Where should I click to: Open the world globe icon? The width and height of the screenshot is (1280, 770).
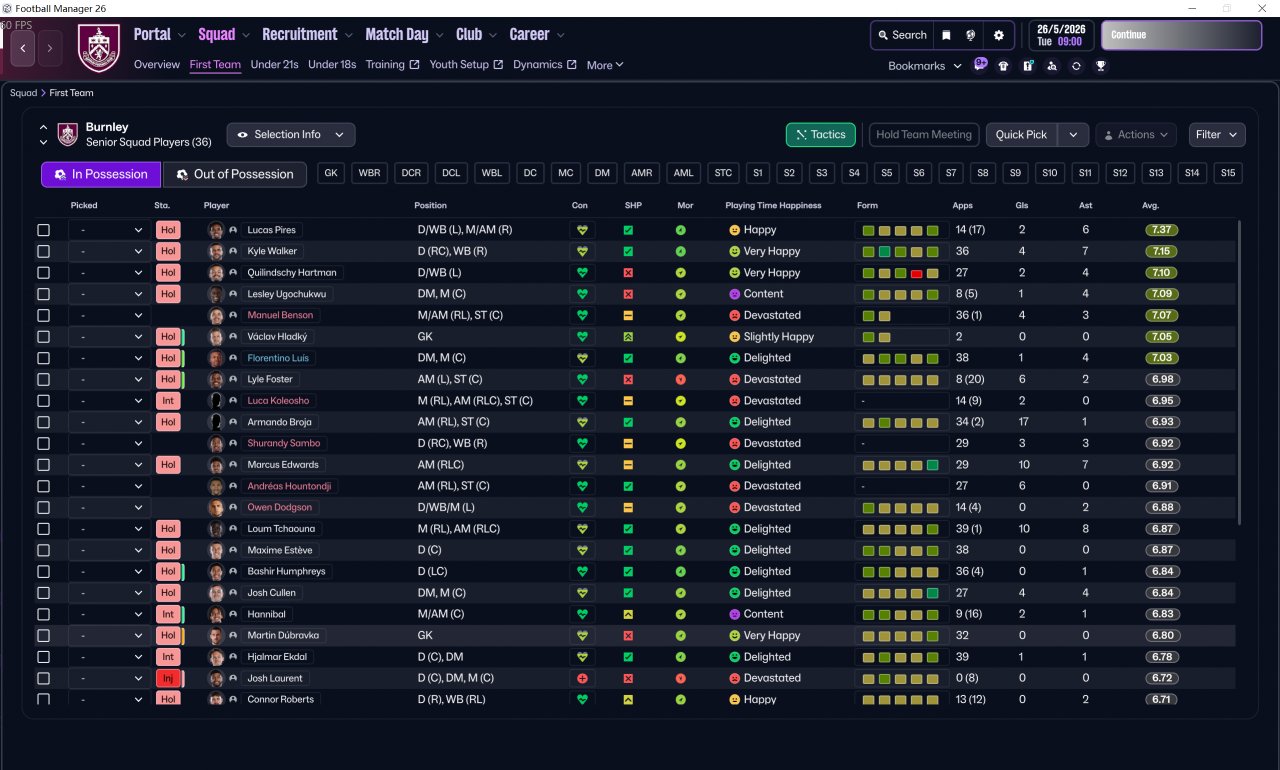pos(970,35)
